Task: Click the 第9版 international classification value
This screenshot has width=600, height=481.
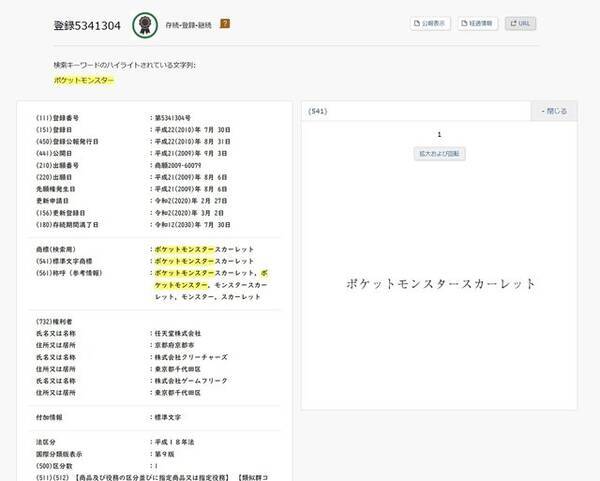Action: tap(164, 452)
